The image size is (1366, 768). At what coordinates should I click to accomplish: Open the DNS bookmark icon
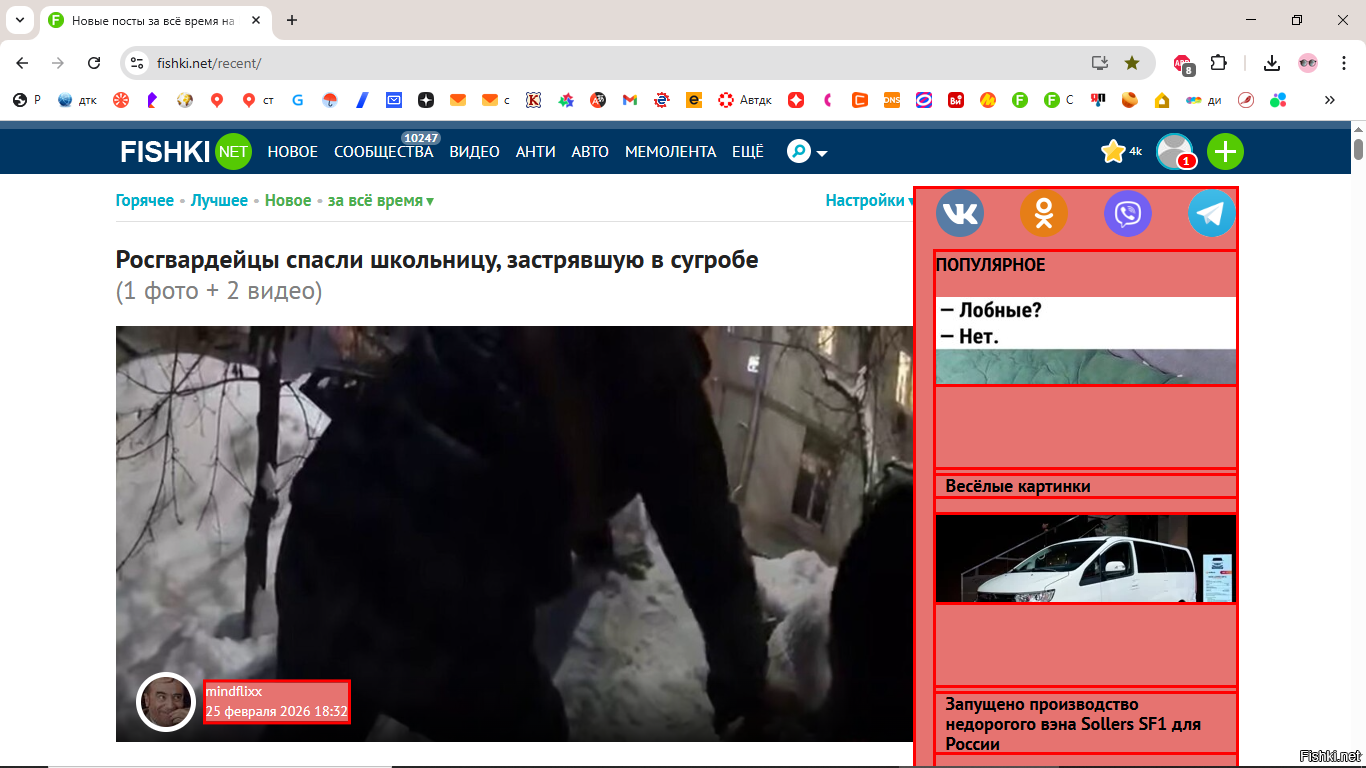(891, 100)
